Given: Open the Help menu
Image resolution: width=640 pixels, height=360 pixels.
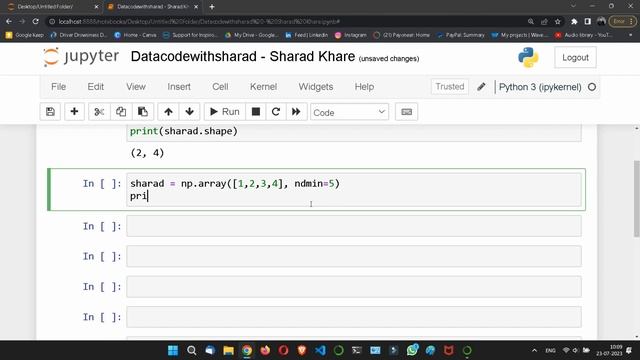Looking at the screenshot, I should pyautogui.click(x=364, y=87).
